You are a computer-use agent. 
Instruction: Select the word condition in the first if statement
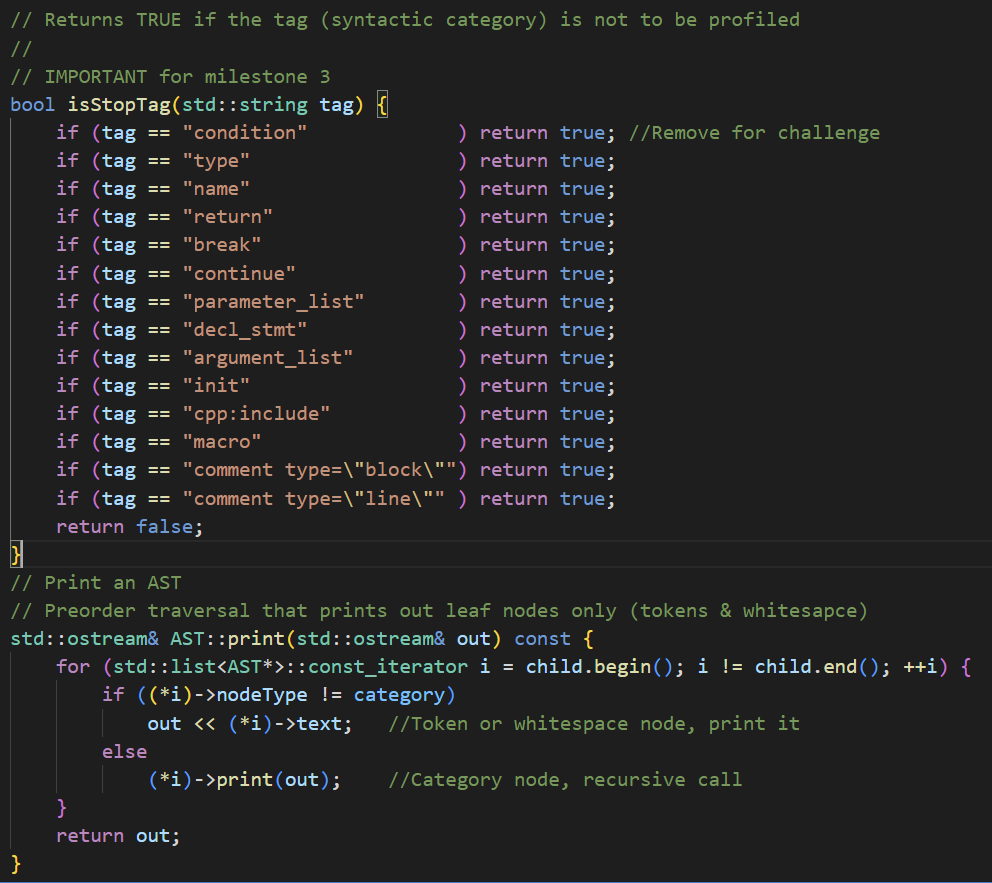tap(244, 132)
